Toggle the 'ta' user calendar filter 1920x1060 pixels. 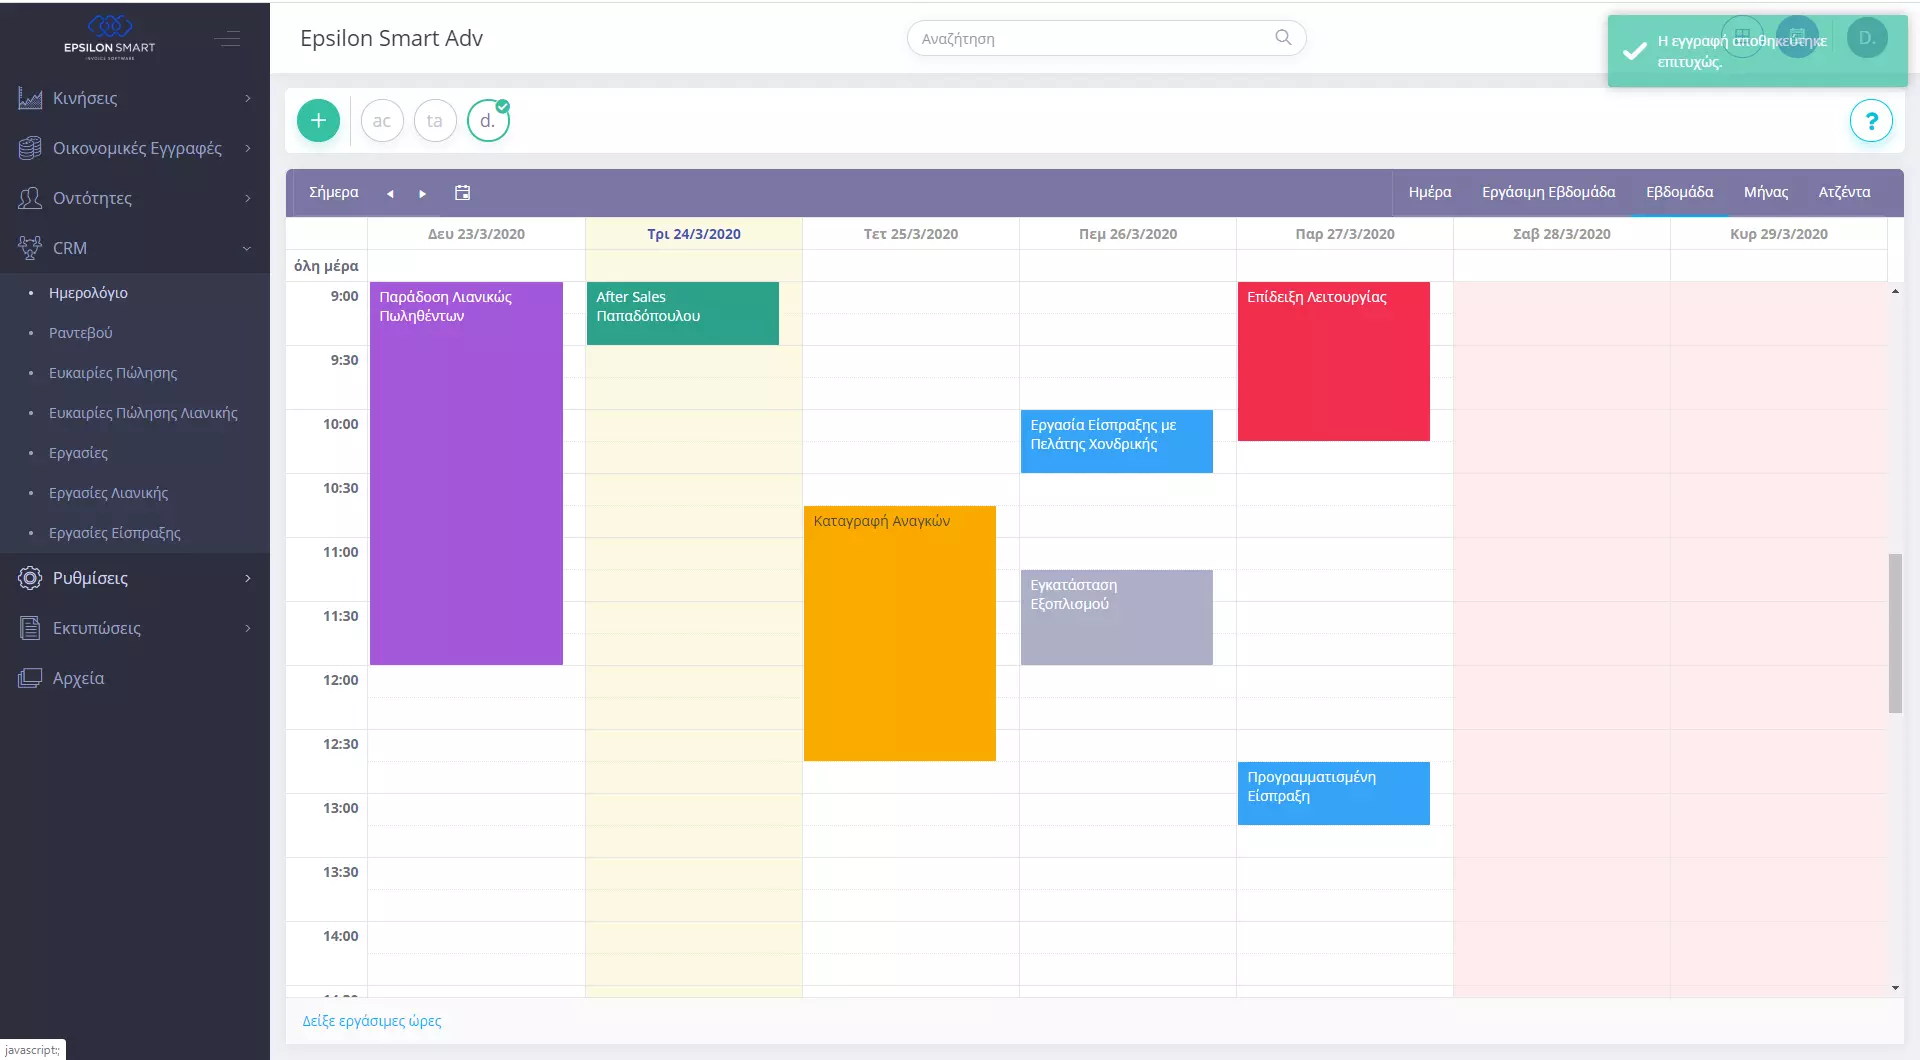tap(434, 121)
